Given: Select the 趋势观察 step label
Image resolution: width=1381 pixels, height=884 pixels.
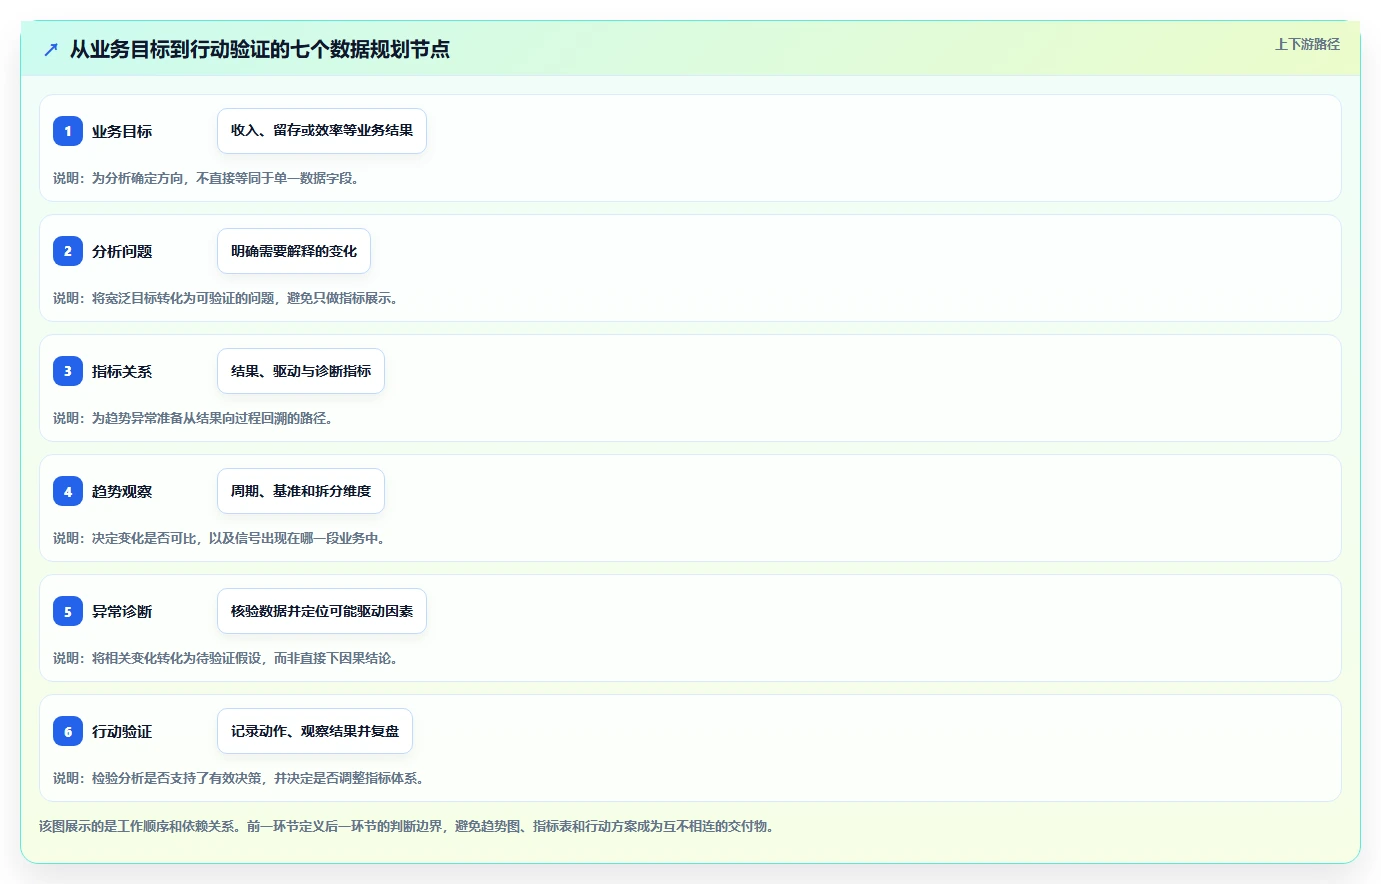Looking at the screenshot, I should pyautogui.click(x=122, y=491).
